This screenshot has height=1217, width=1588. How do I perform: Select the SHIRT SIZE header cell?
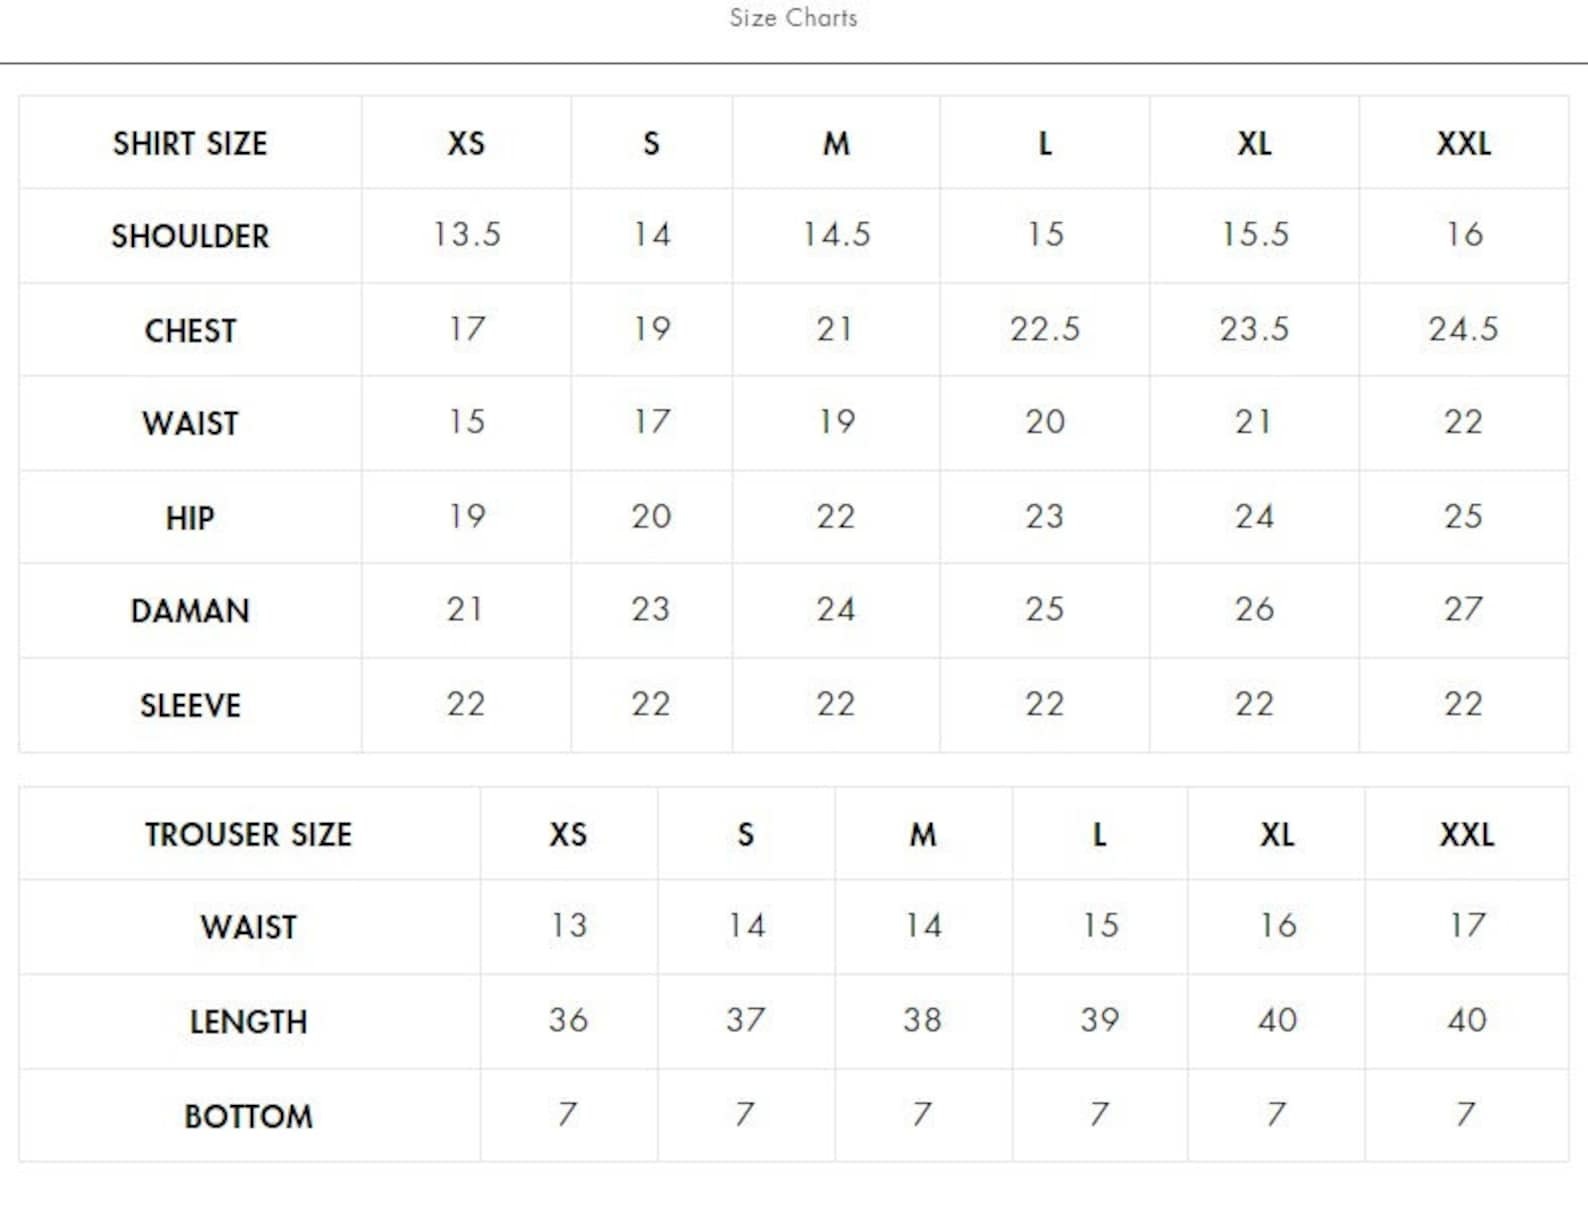tap(190, 144)
